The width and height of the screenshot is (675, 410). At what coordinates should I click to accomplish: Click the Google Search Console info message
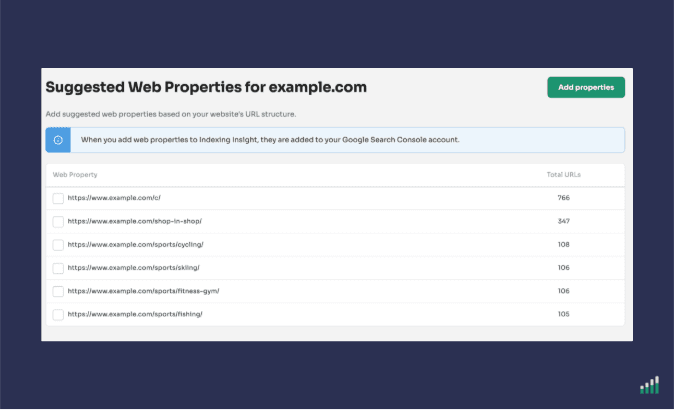tap(270, 139)
